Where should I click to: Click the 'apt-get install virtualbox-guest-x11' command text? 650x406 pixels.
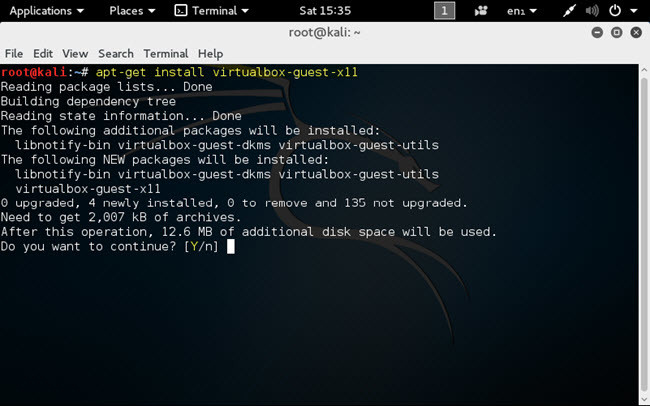227,72
